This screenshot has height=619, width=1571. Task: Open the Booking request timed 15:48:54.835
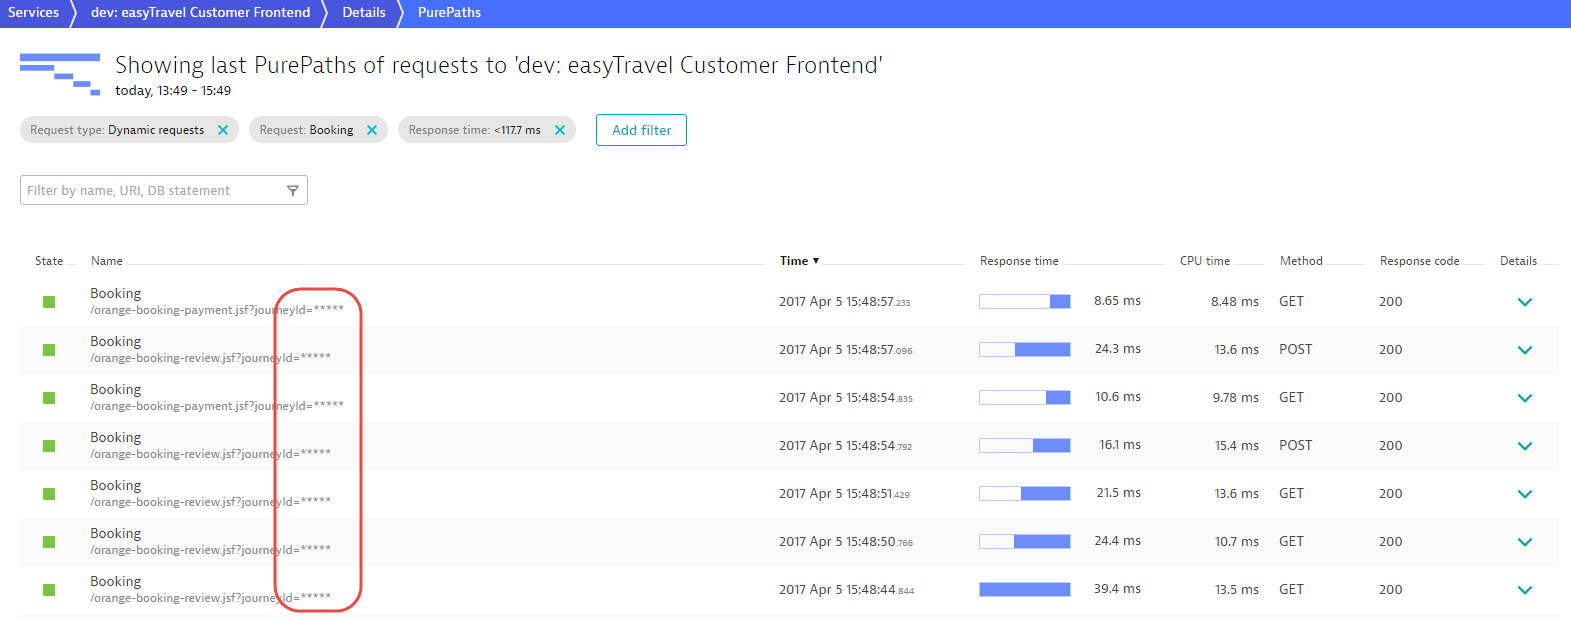(x=116, y=389)
